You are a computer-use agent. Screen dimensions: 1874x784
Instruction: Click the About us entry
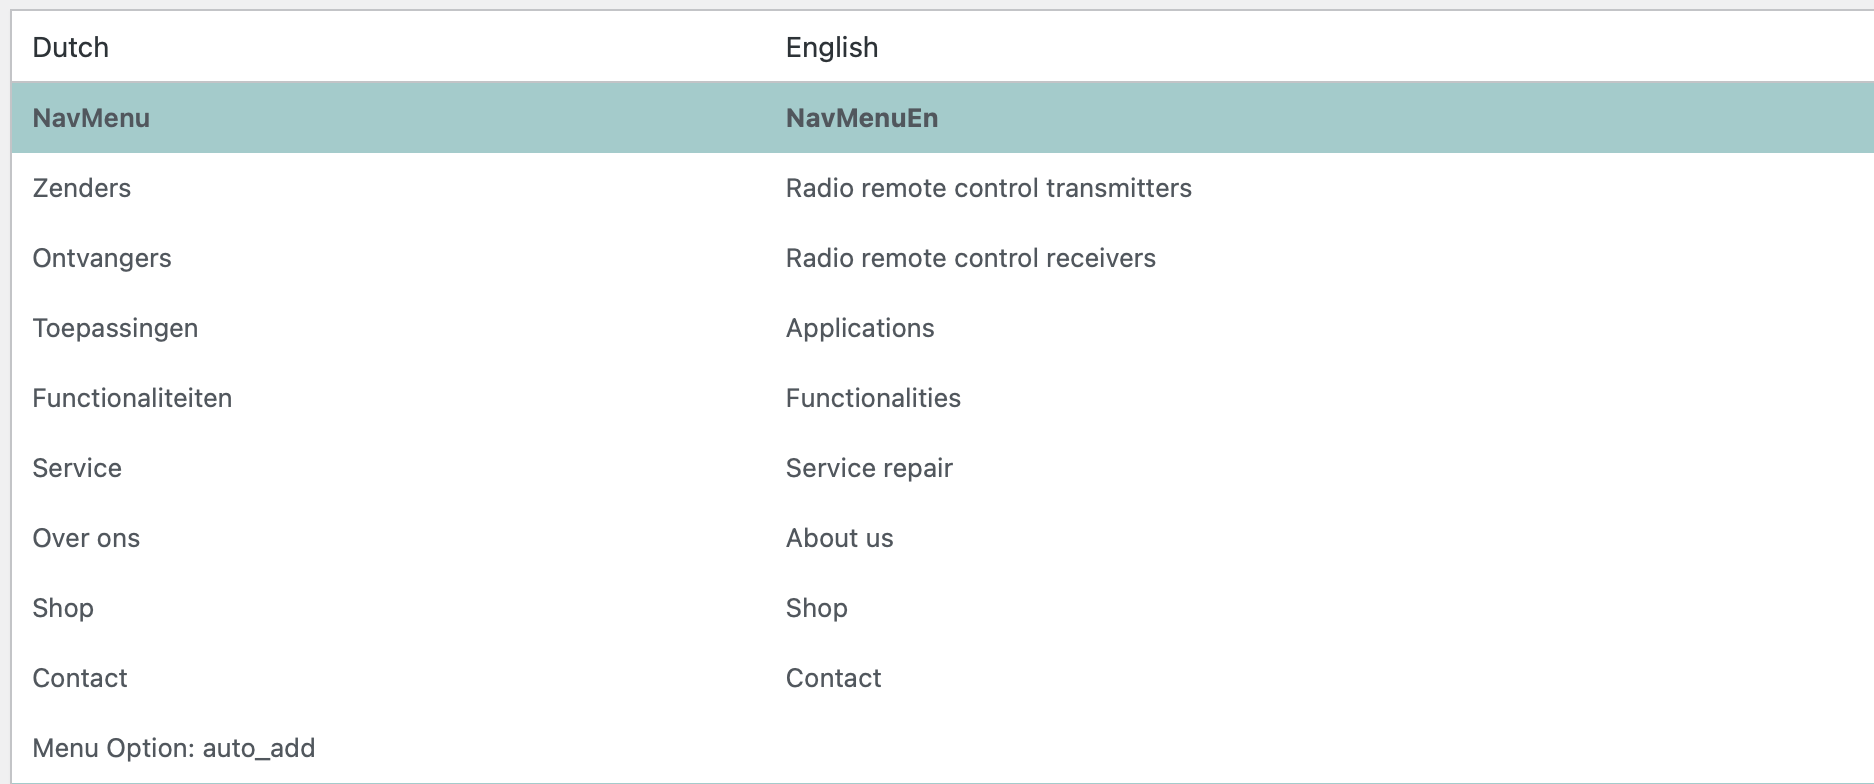[839, 538]
